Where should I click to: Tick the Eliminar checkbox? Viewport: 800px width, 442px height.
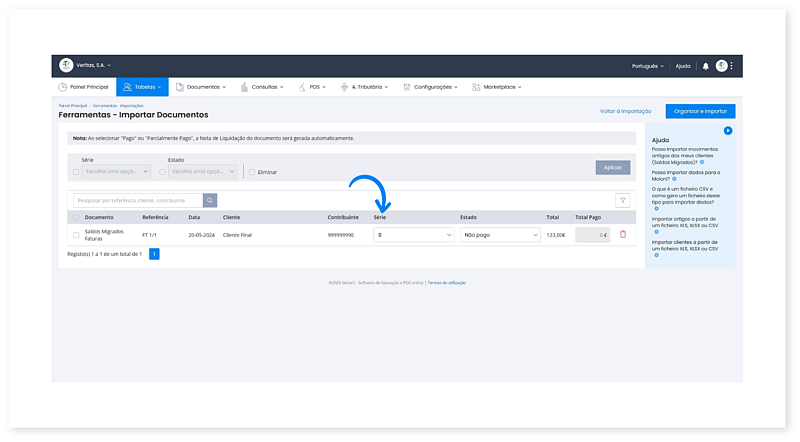tap(252, 172)
